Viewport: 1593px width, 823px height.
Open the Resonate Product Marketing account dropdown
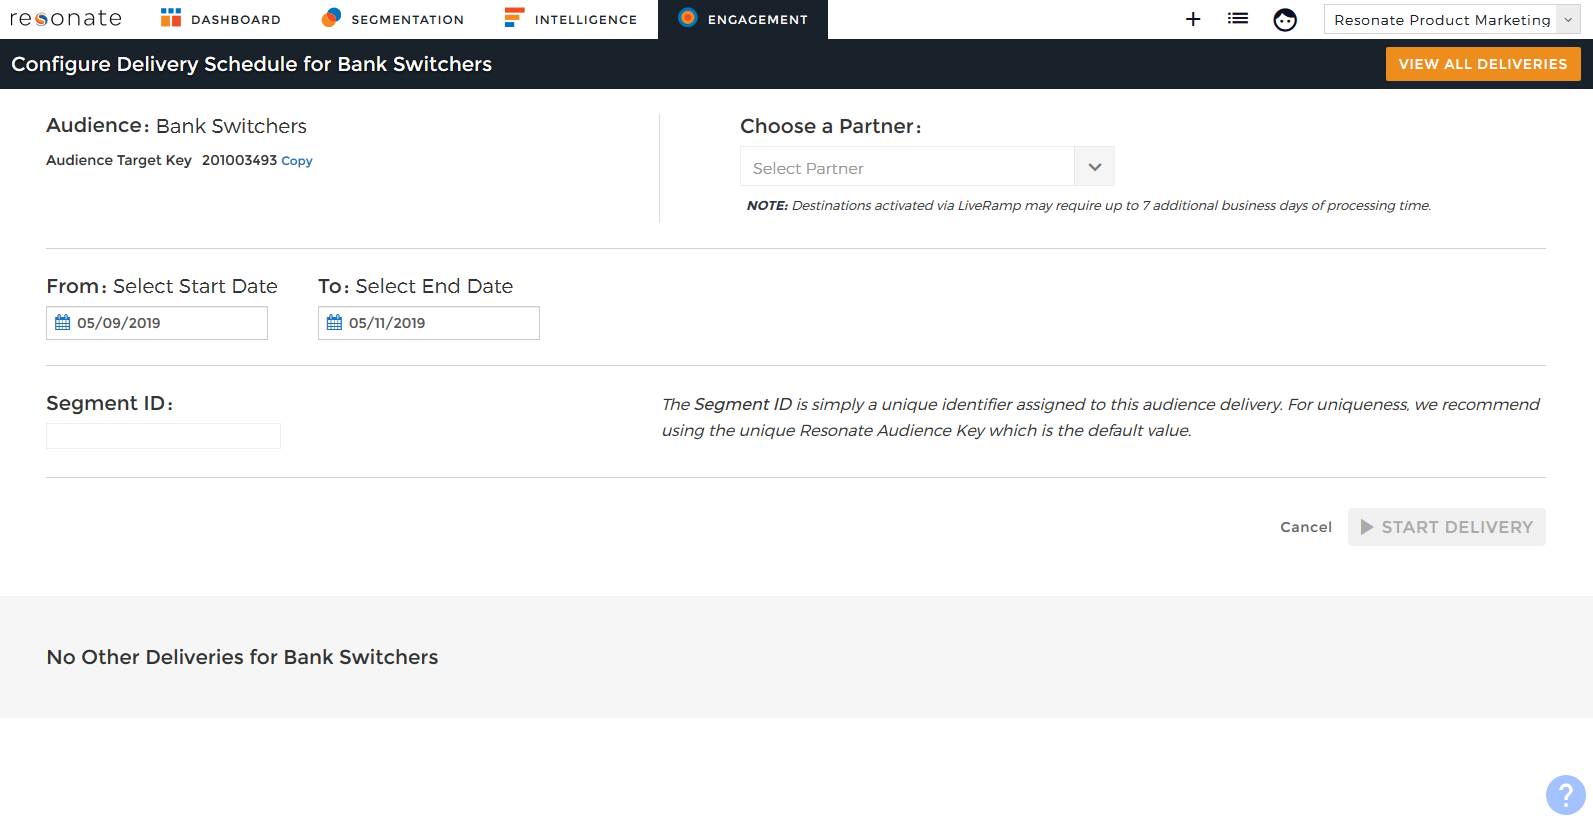[1452, 19]
